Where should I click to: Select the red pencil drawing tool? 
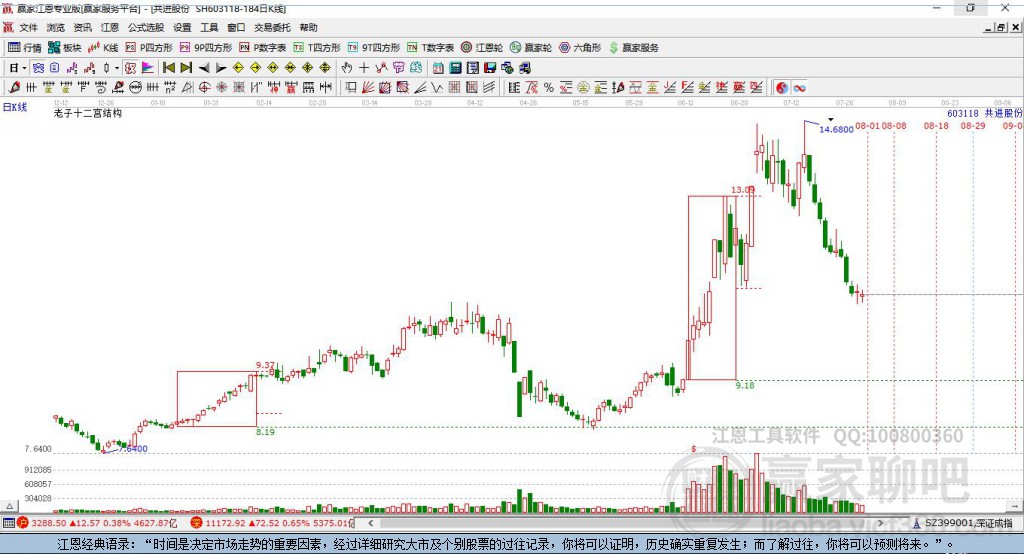[14, 88]
